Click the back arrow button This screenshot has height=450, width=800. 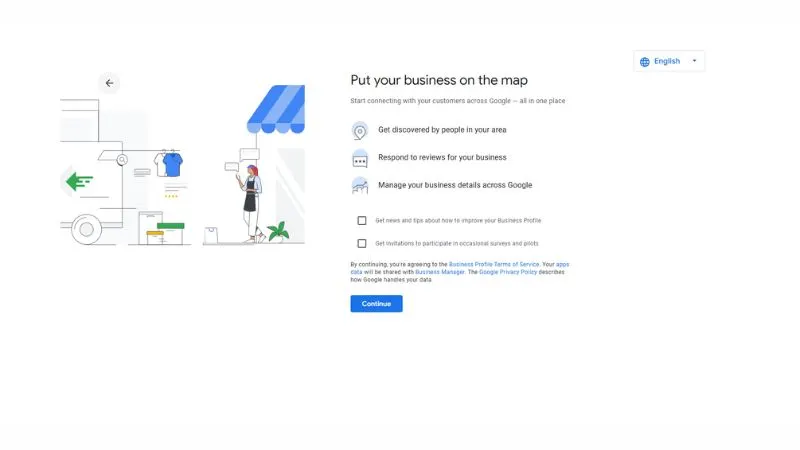coord(109,83)
